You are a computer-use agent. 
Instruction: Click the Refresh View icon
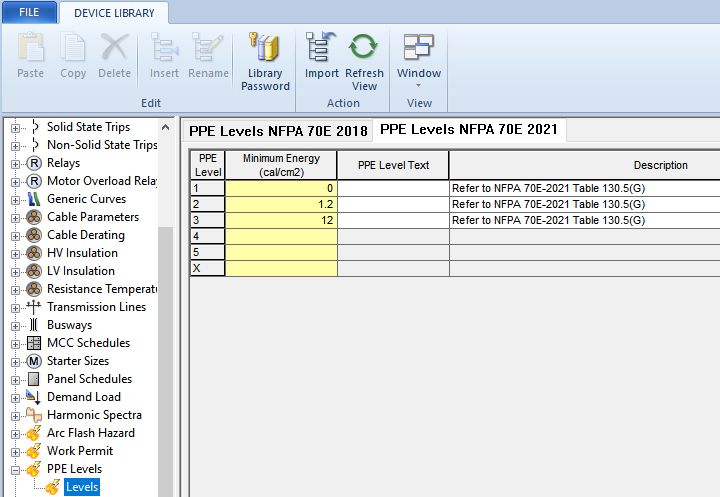[364, 49]
